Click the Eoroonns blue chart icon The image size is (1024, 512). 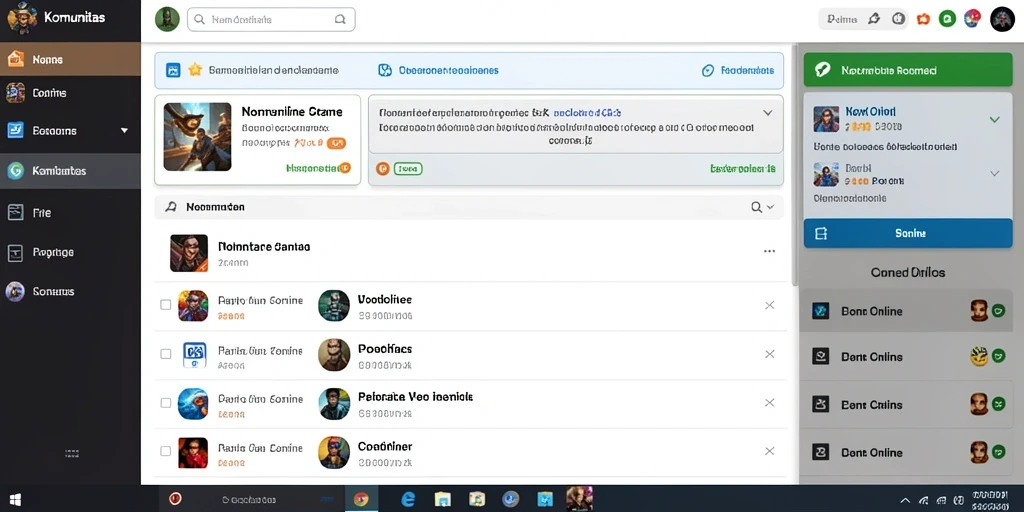(x=15, y=131)
